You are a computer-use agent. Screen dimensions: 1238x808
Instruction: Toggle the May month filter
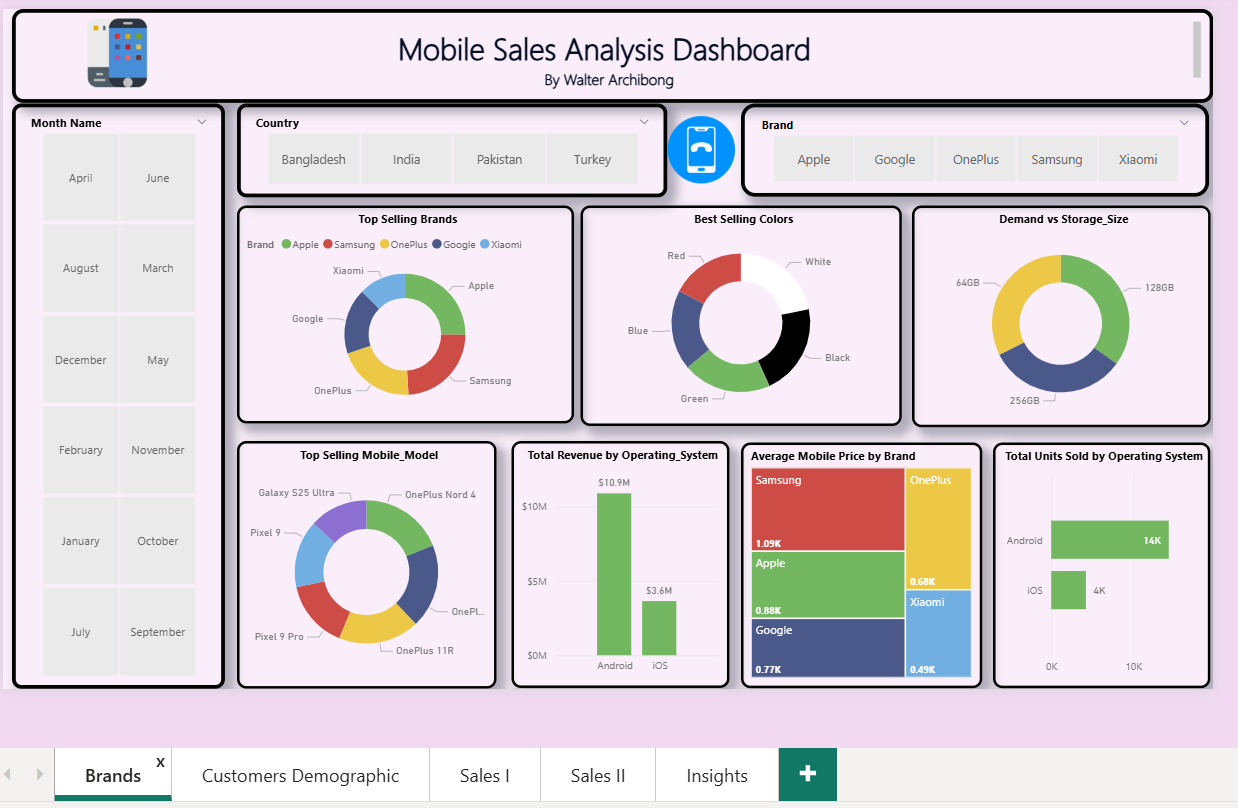[158, 360]
